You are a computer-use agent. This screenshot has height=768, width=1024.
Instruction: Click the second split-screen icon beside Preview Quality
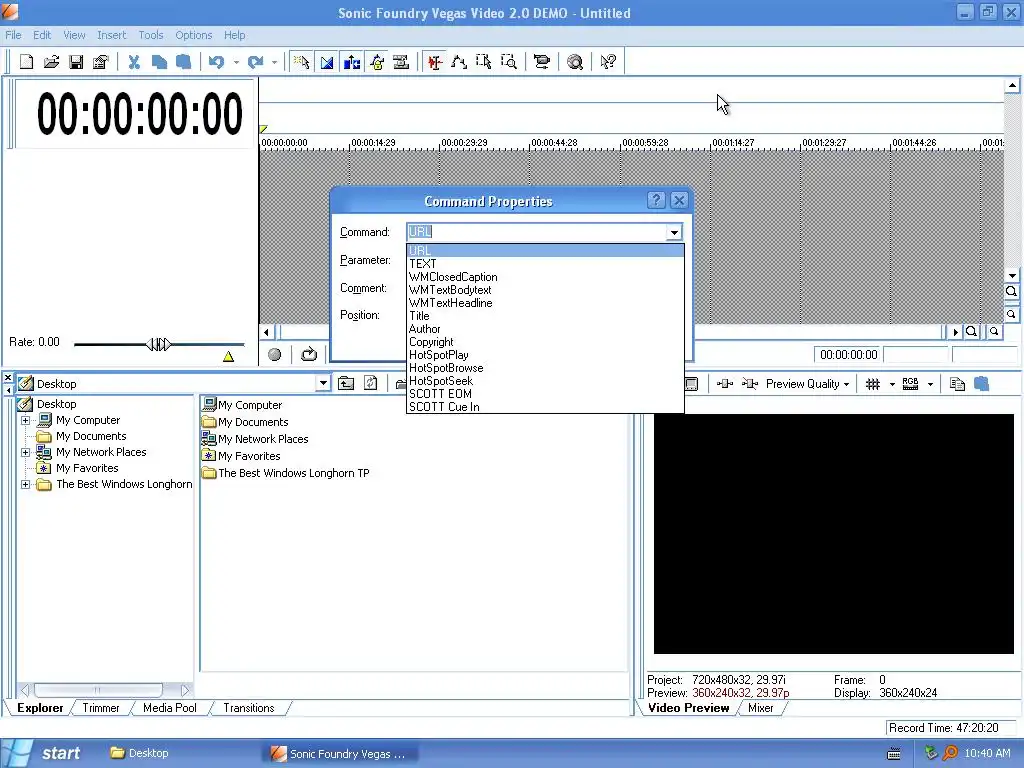click(x=750, y=384)
